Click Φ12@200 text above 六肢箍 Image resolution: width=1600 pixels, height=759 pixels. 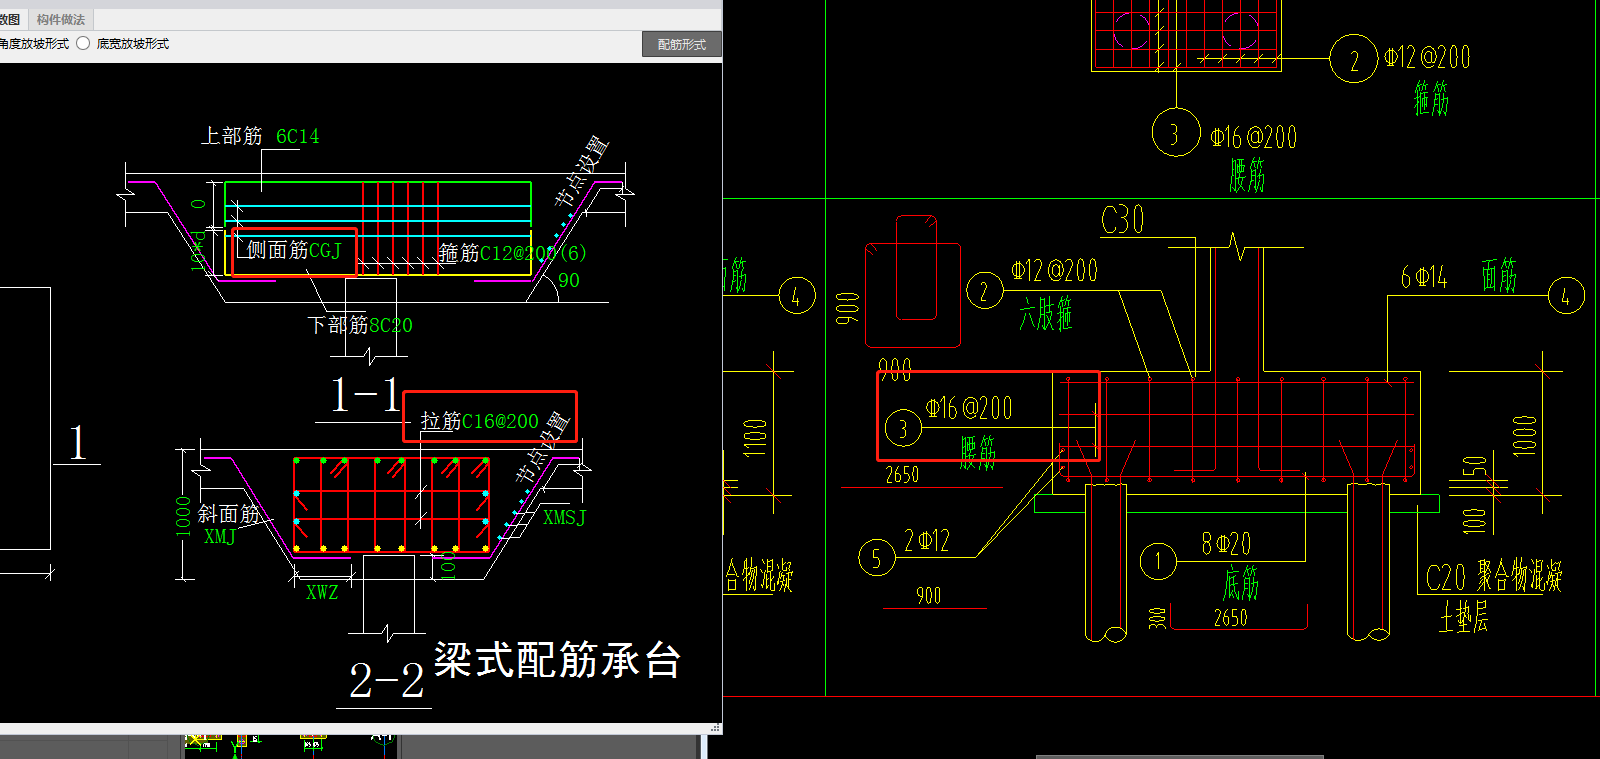(x=1054, y=270)
